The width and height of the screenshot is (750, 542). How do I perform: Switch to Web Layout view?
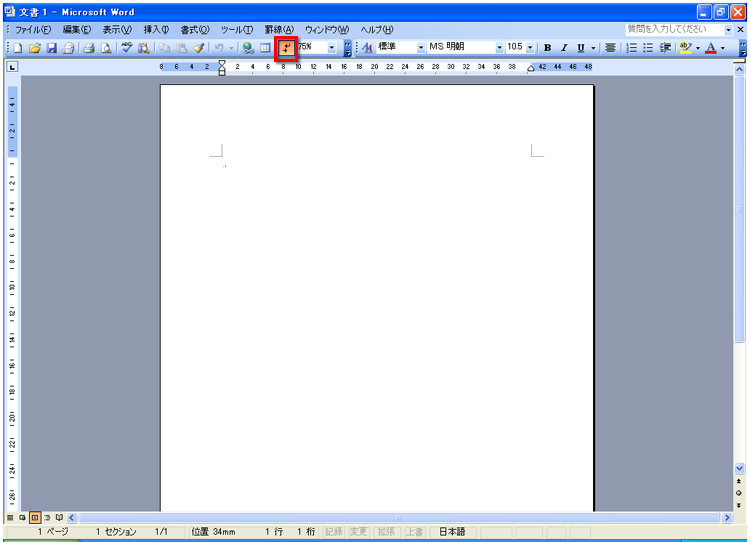pyautogui.click(x=22, y=518)
